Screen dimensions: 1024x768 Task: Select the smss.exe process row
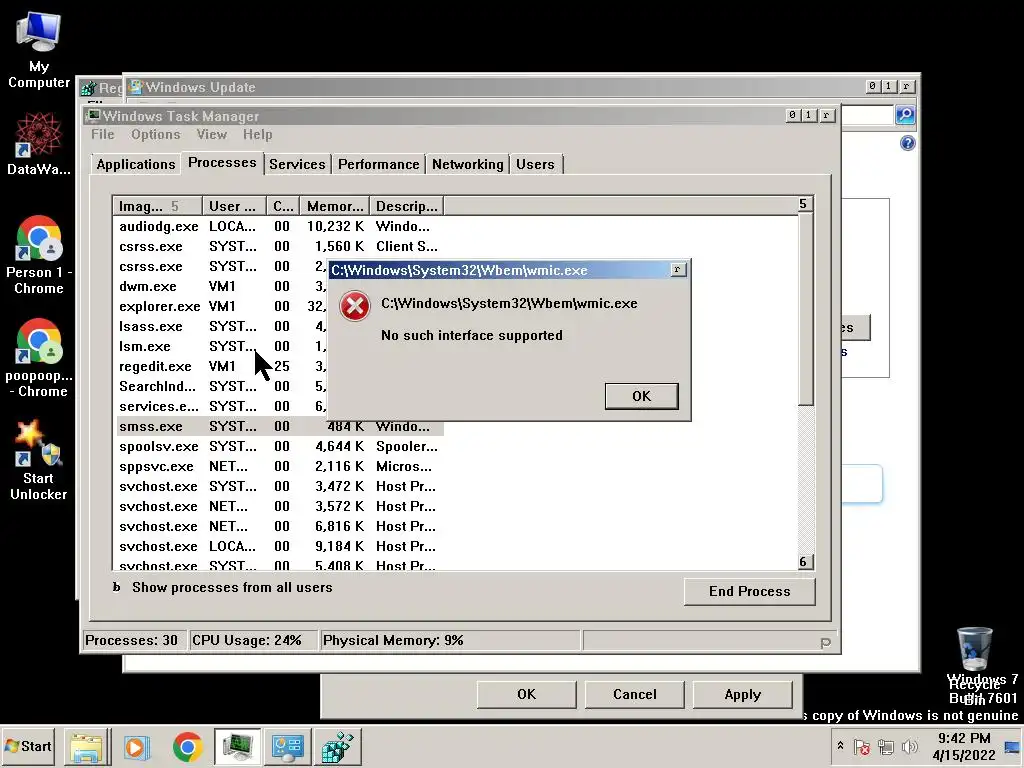point(279,426)
